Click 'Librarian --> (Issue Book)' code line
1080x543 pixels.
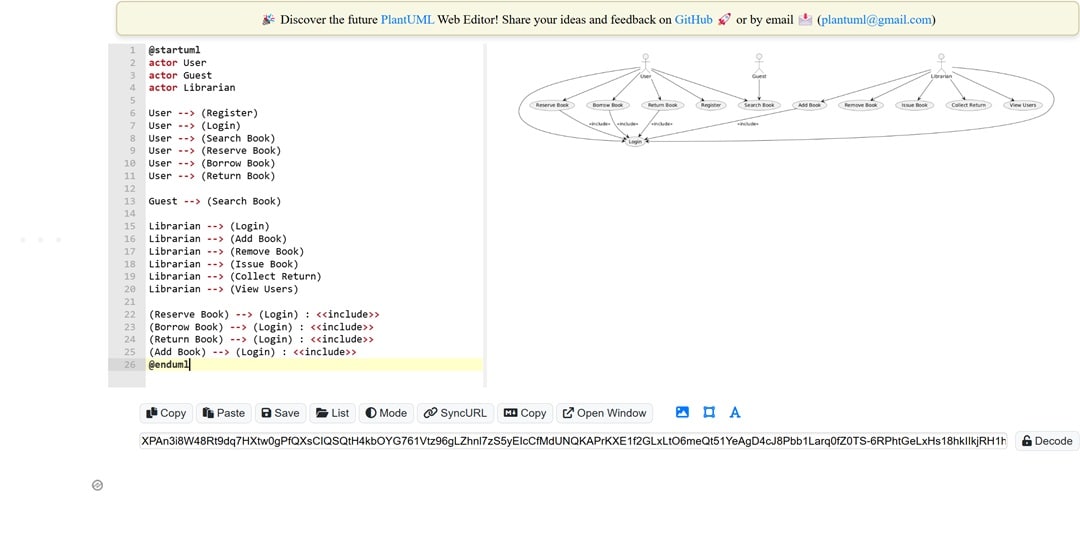pyautogui.click(x=223, y=264)
